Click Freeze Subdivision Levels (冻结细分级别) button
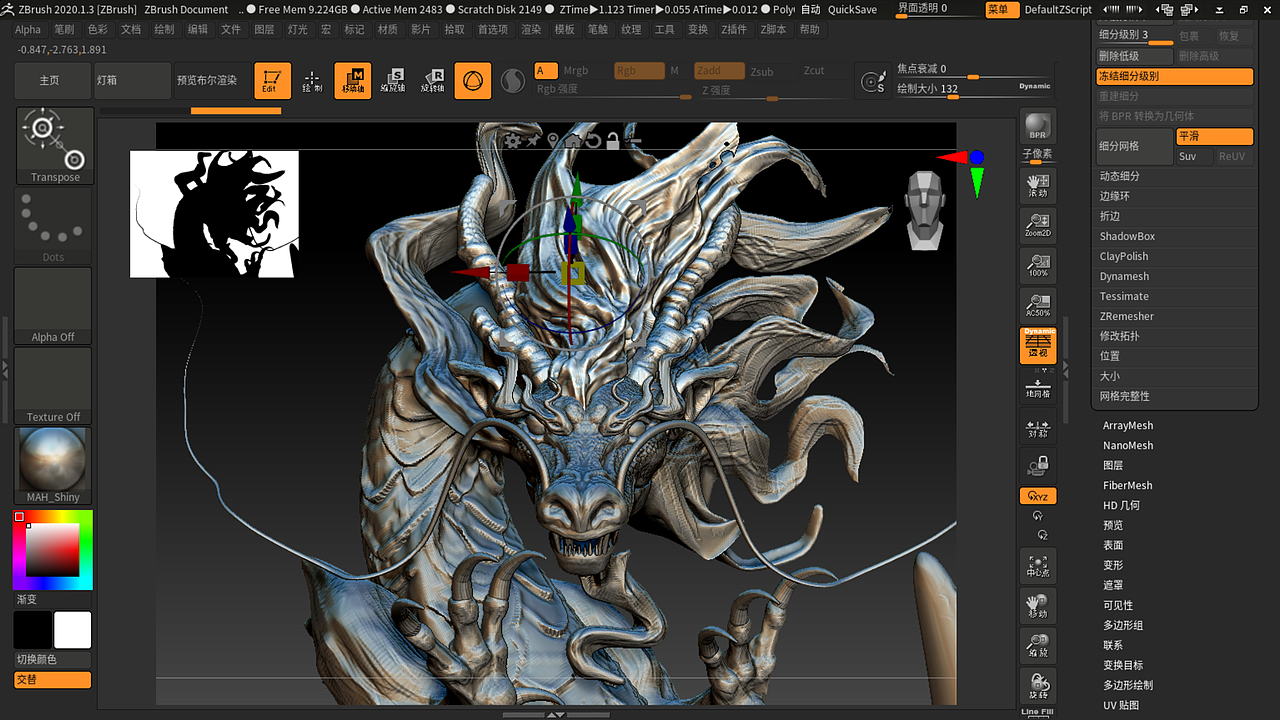 point(1174,76)
